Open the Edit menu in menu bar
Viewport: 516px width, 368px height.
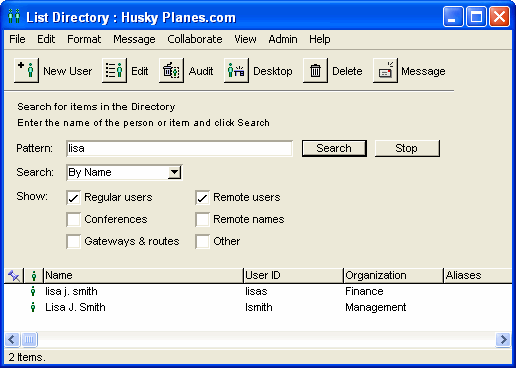click(46, 39)
